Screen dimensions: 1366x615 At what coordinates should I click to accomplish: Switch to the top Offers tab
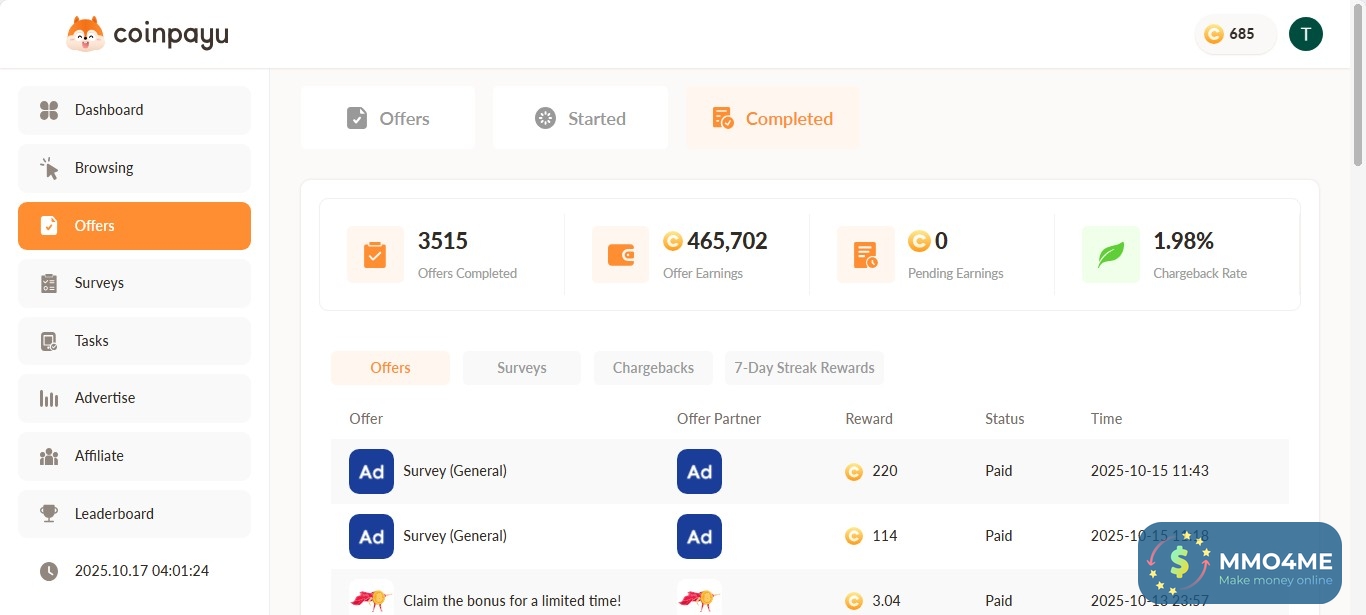tap(388, 118)
